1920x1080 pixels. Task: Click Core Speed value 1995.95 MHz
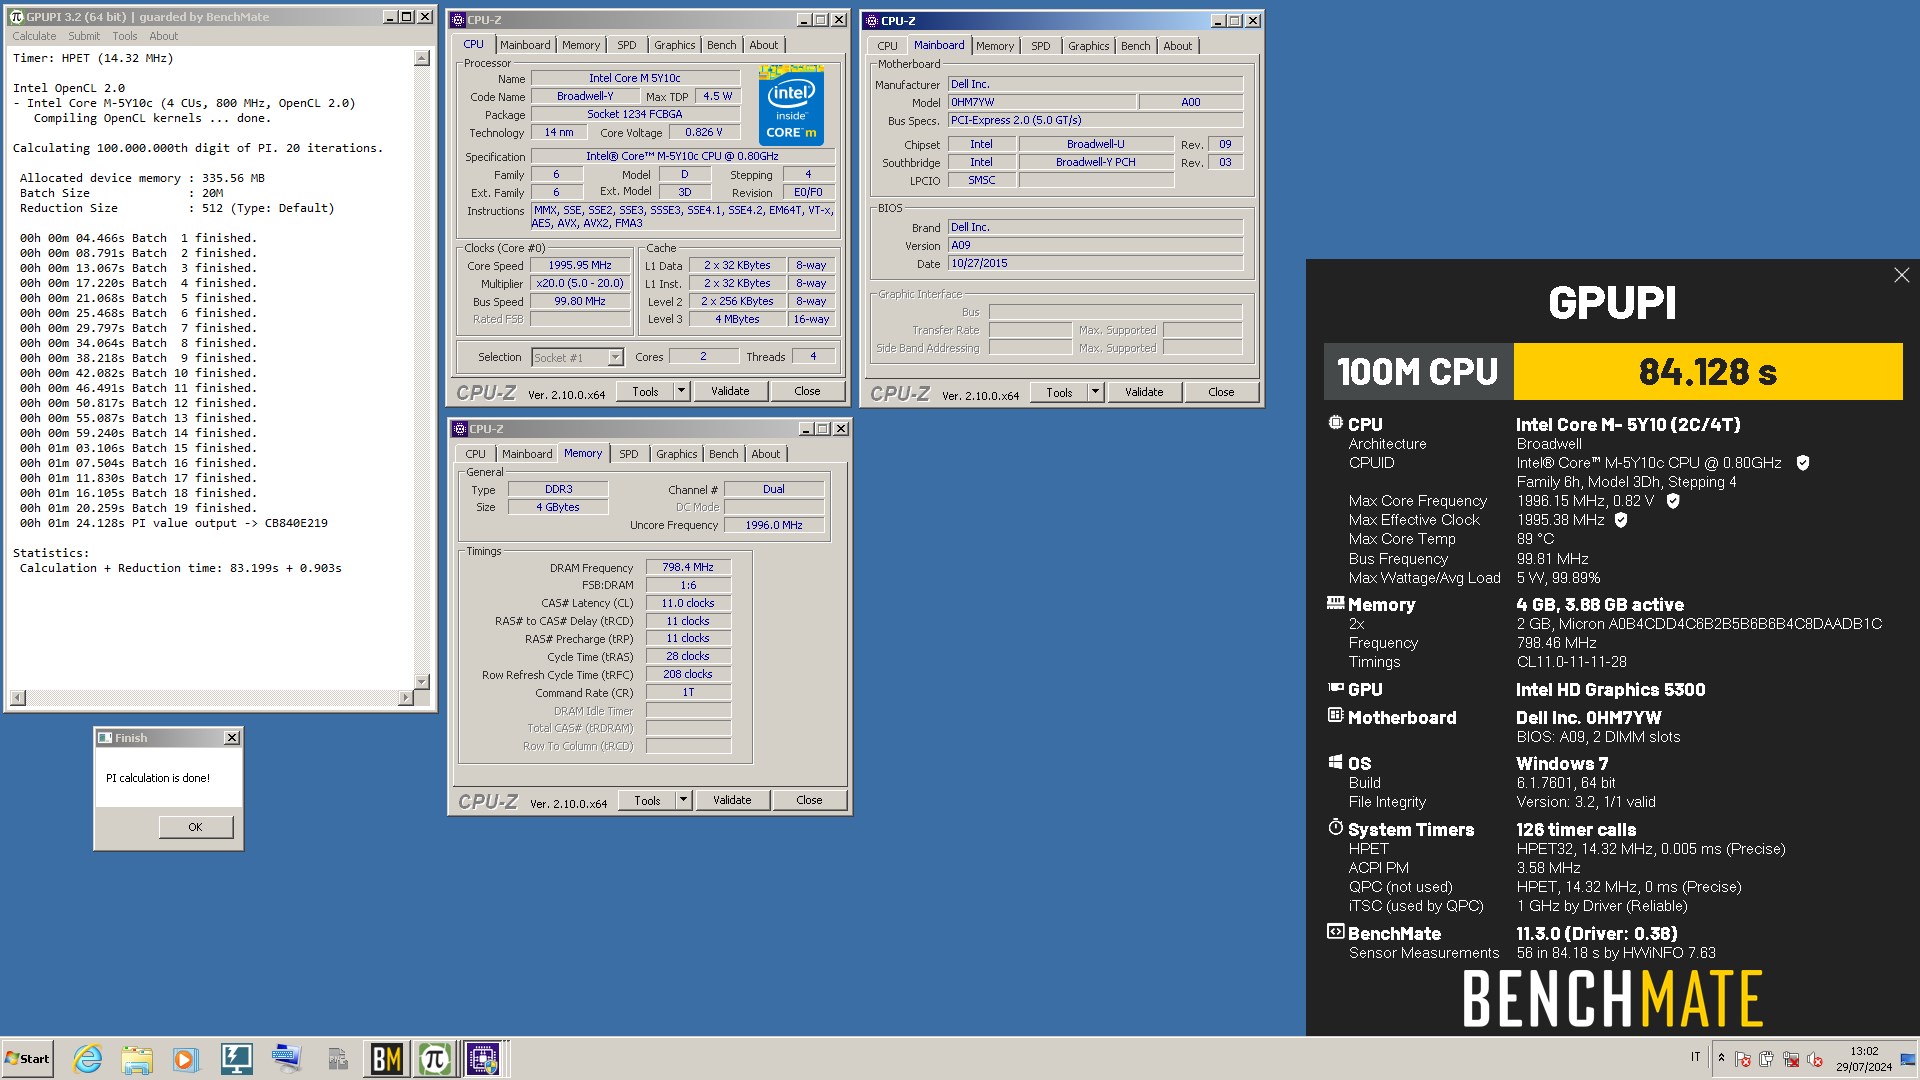(580, 265)
